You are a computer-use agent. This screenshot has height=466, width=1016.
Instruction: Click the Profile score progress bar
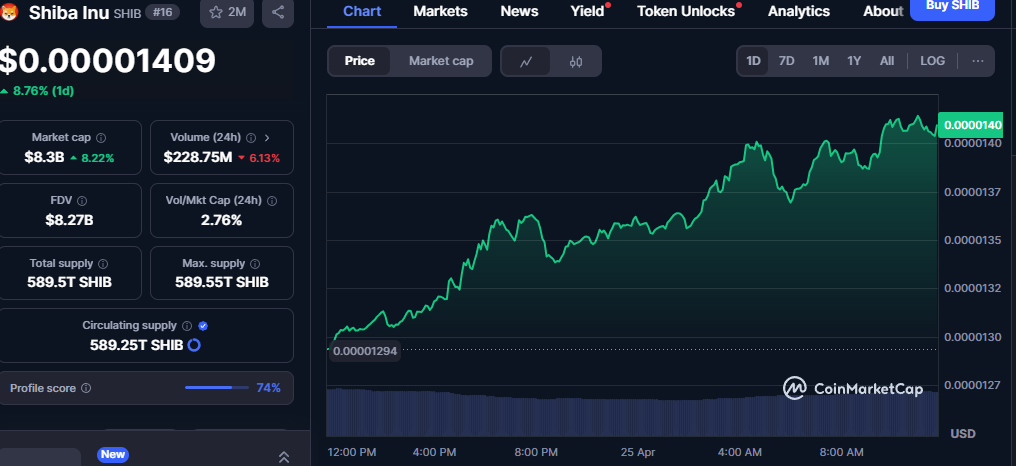(x=216, y=388)
